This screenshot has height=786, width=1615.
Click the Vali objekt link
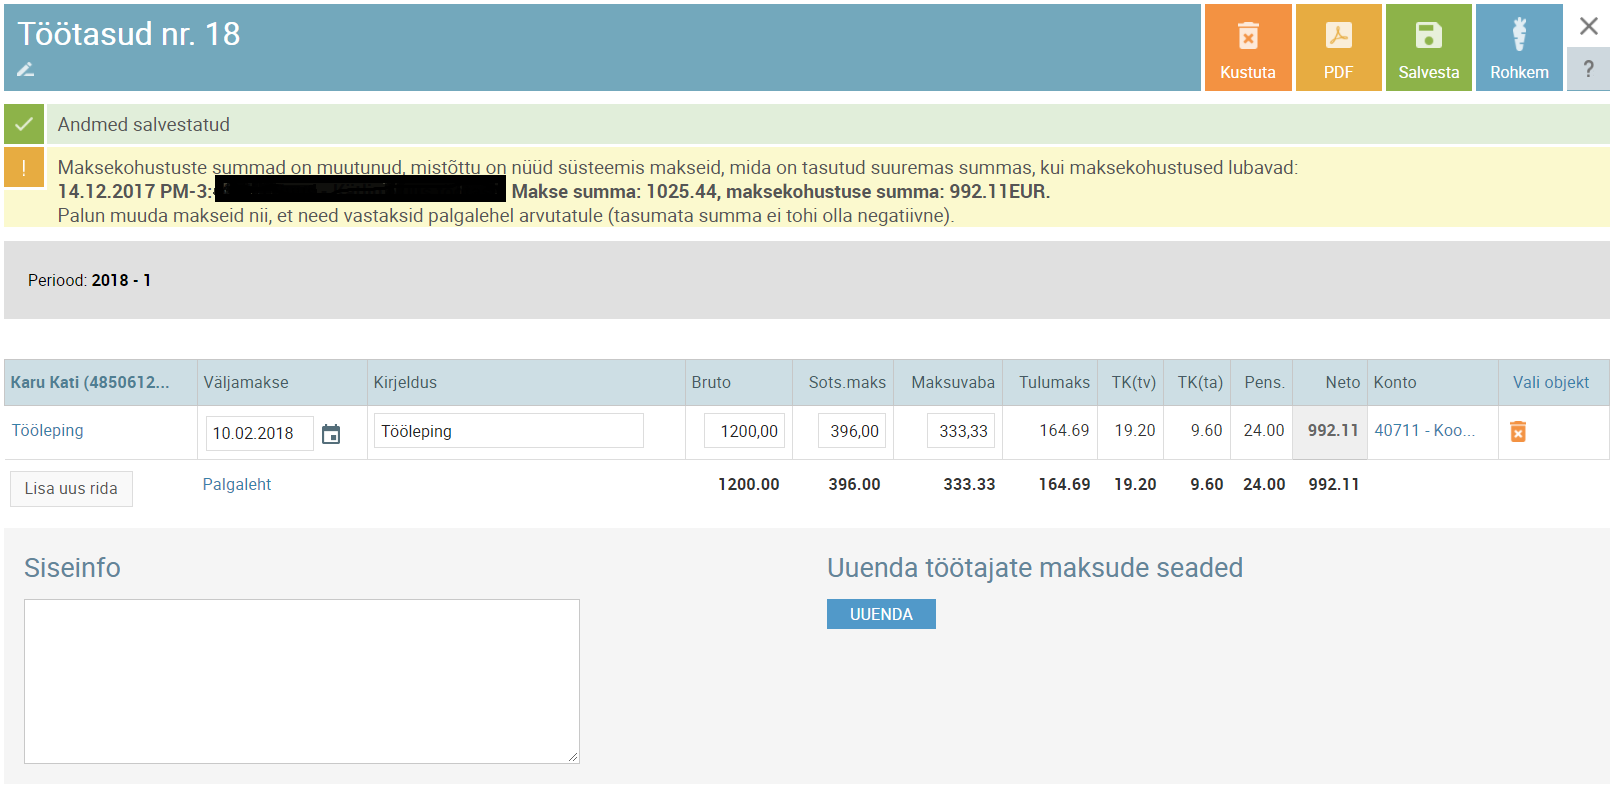1550,382
